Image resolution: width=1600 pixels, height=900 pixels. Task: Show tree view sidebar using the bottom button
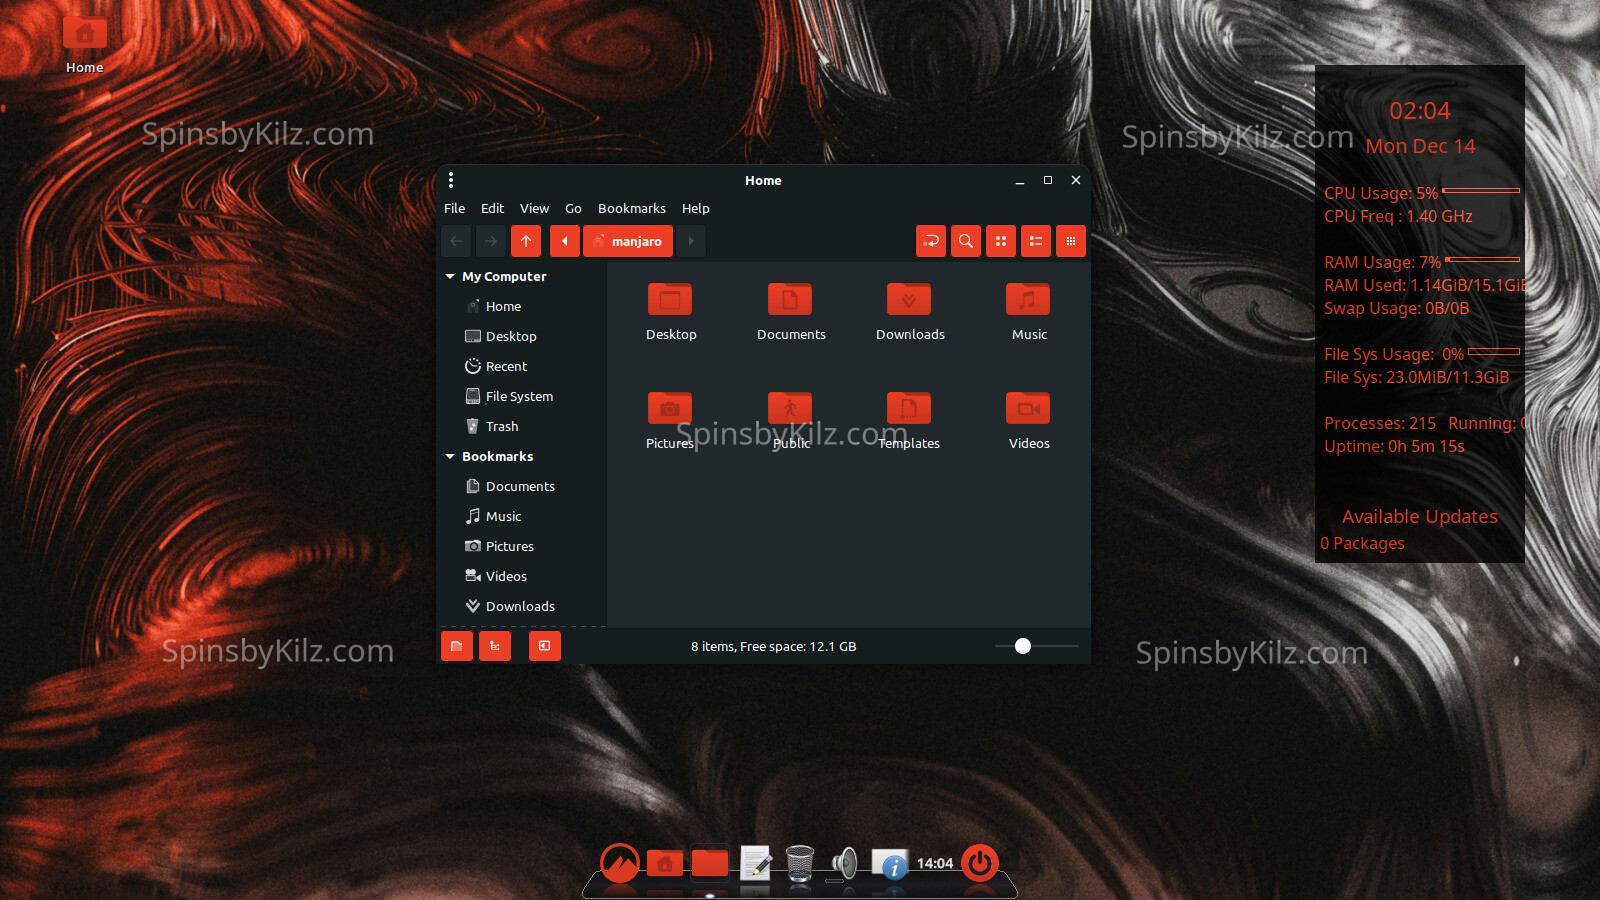pos(495,646)
